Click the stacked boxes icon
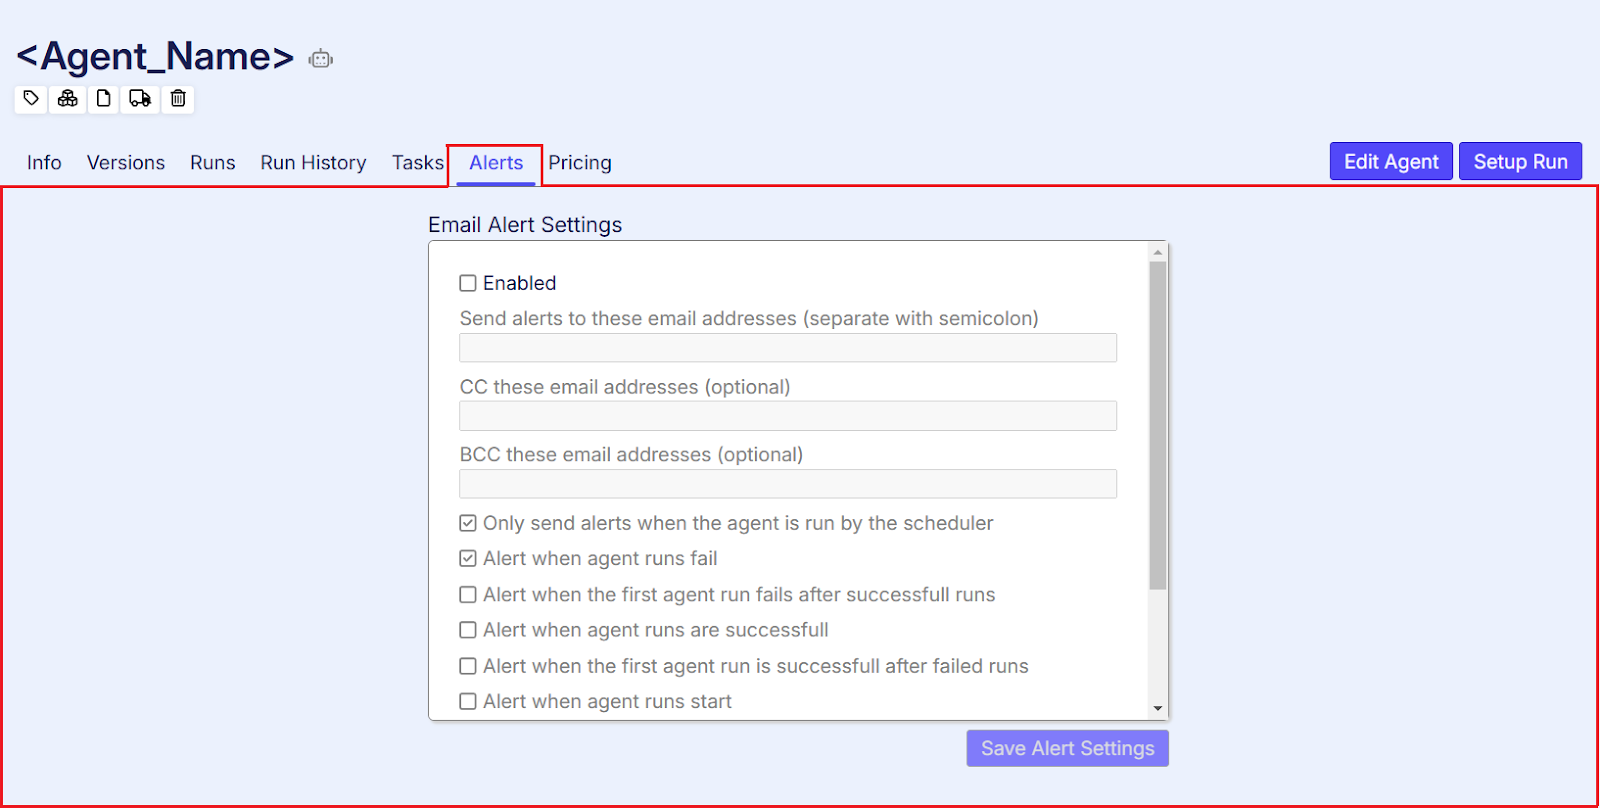1600x808 pixels. [67, 98]
